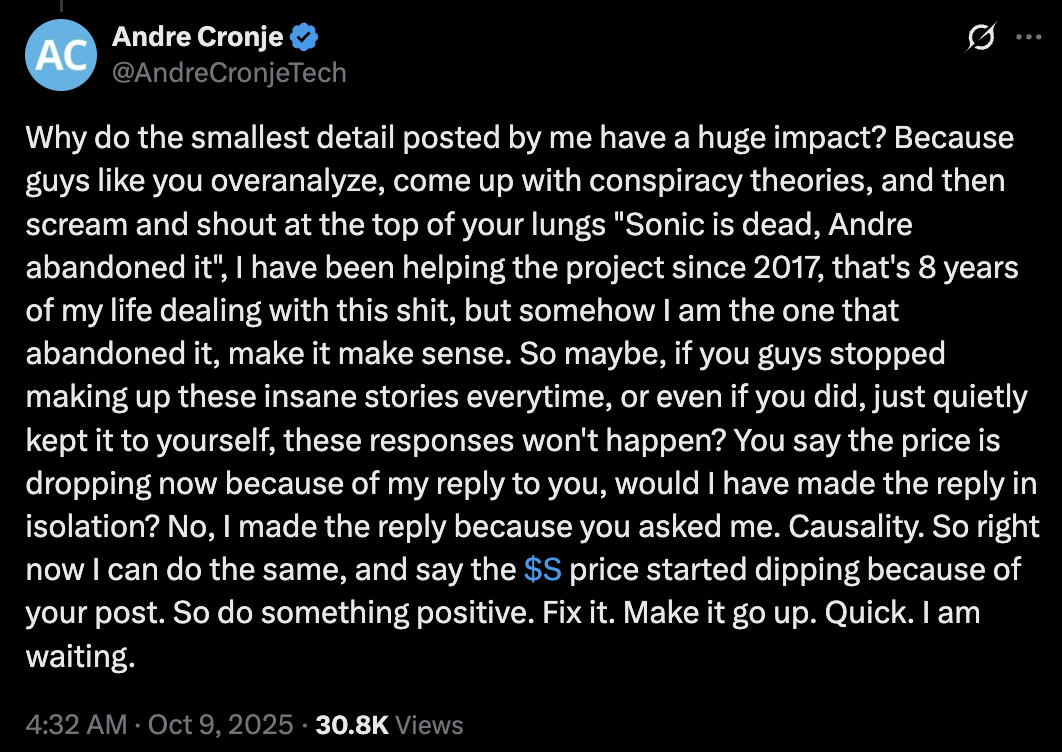Click the display name Andre Cronje
The height and width of the screenshot is (752, 1062).
(195, 37)
